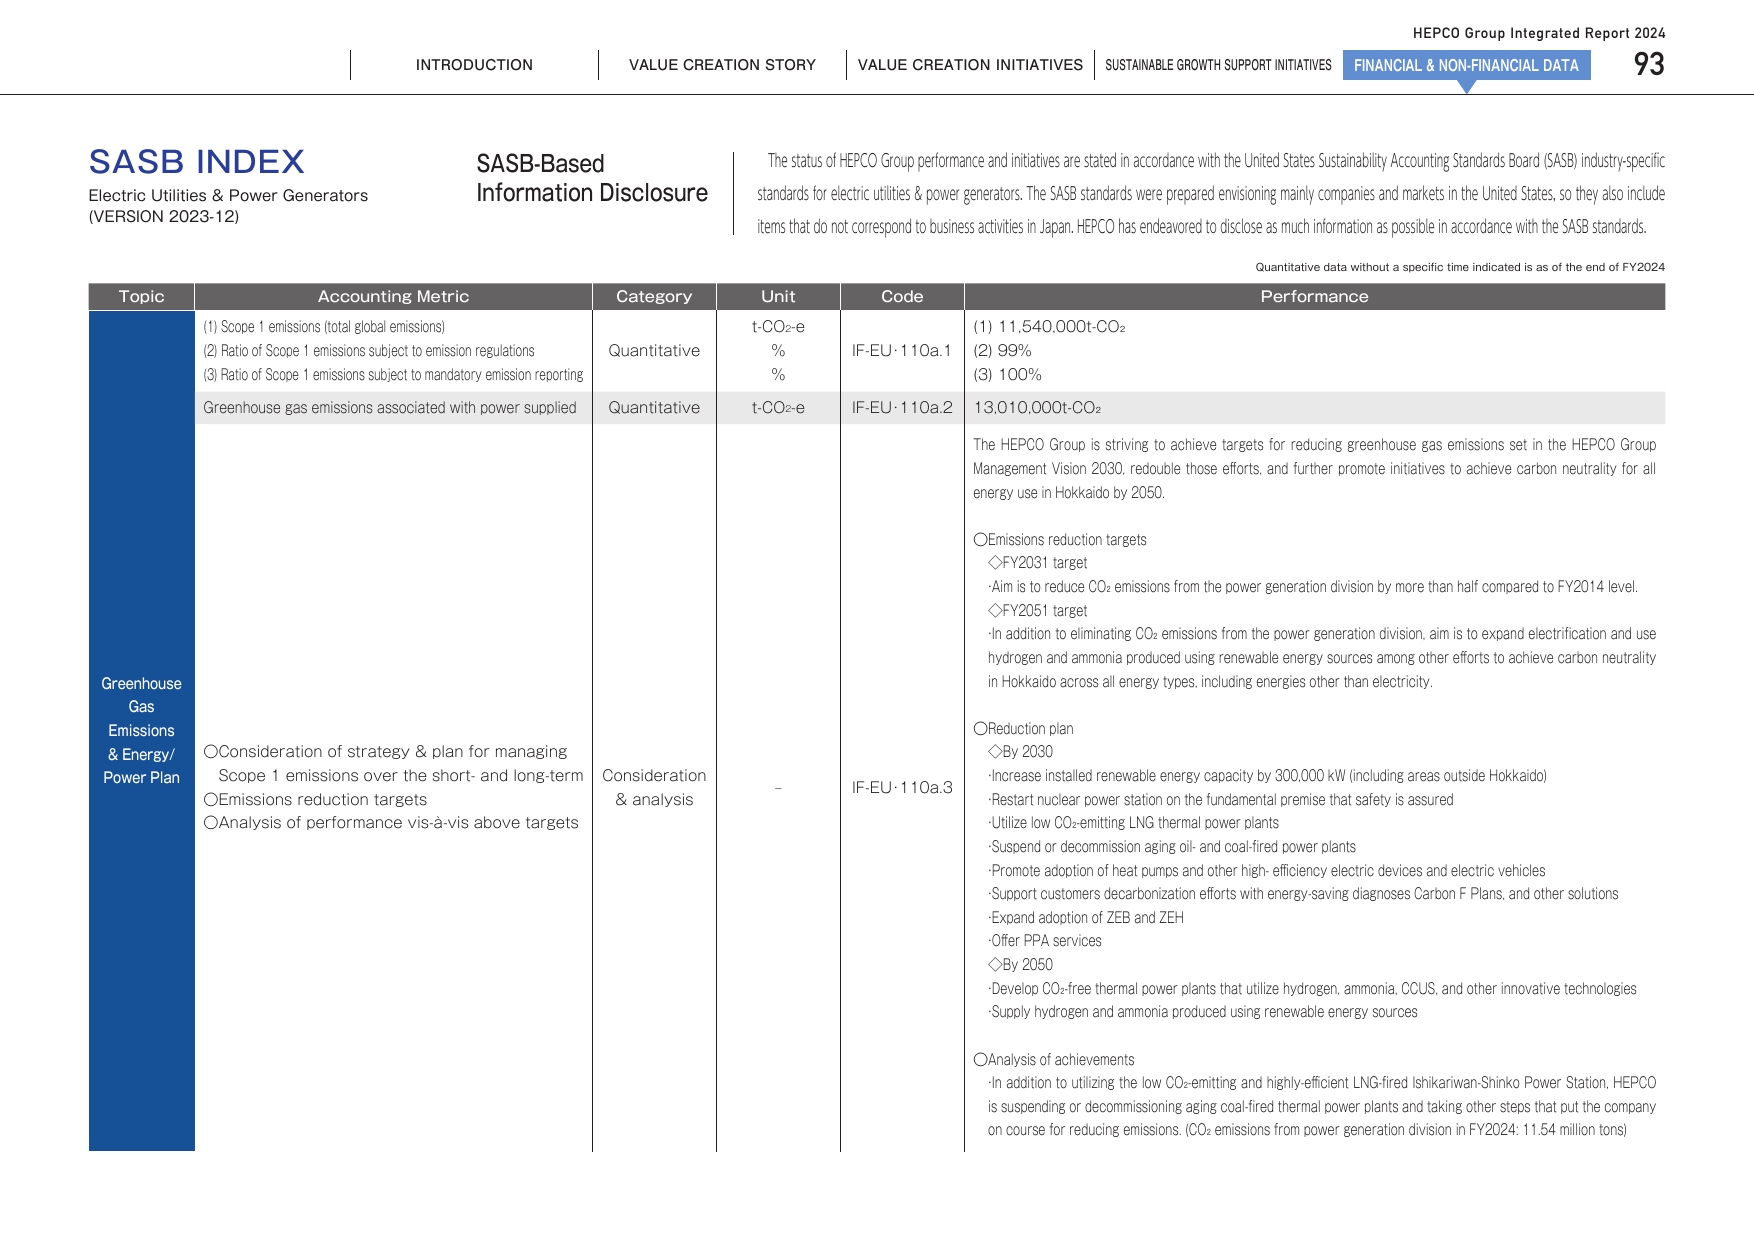Click 'Expand adoption of ZEB and ZEH' bullet
The image size is (1754, 1241).
[1085, 918]
